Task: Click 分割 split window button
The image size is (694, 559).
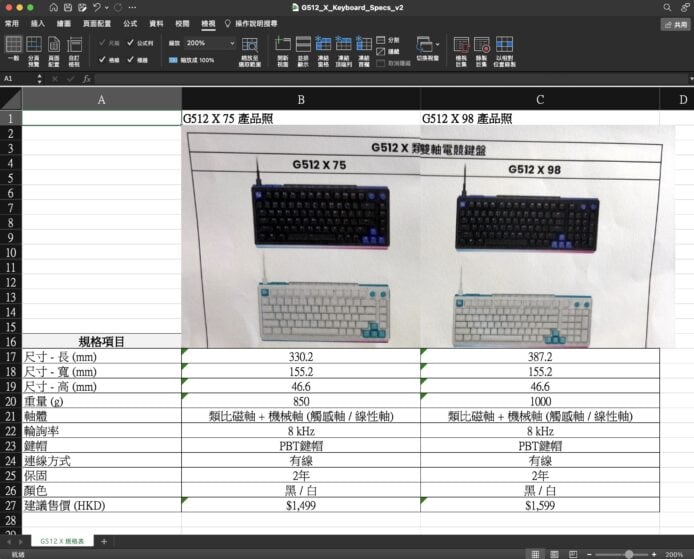Action: 388,40
